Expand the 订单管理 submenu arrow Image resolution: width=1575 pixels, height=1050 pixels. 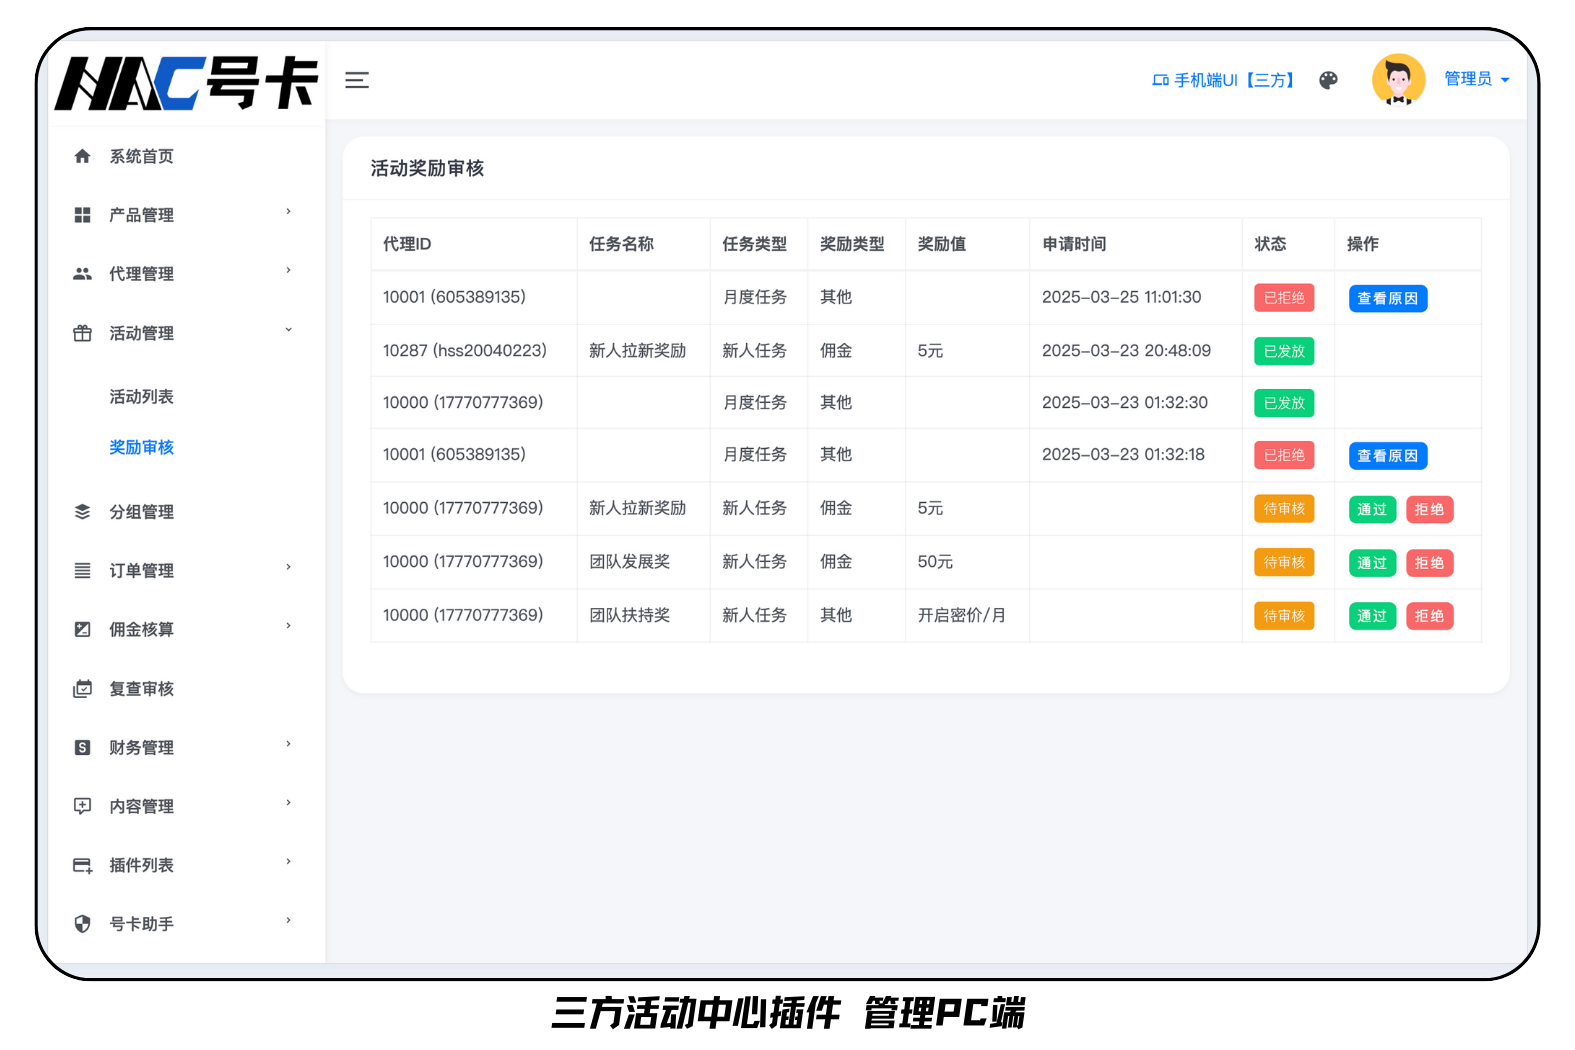(289, 568)
